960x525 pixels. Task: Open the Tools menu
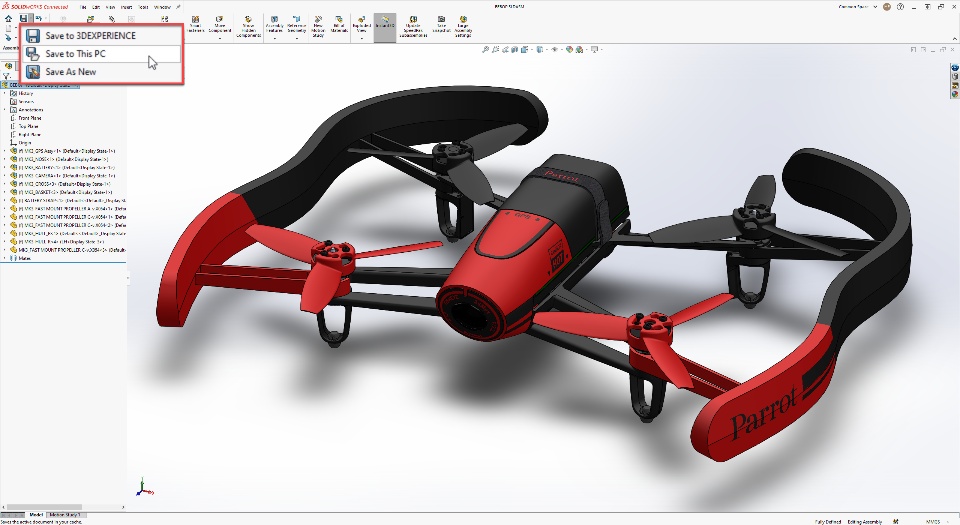pos(143,7)
